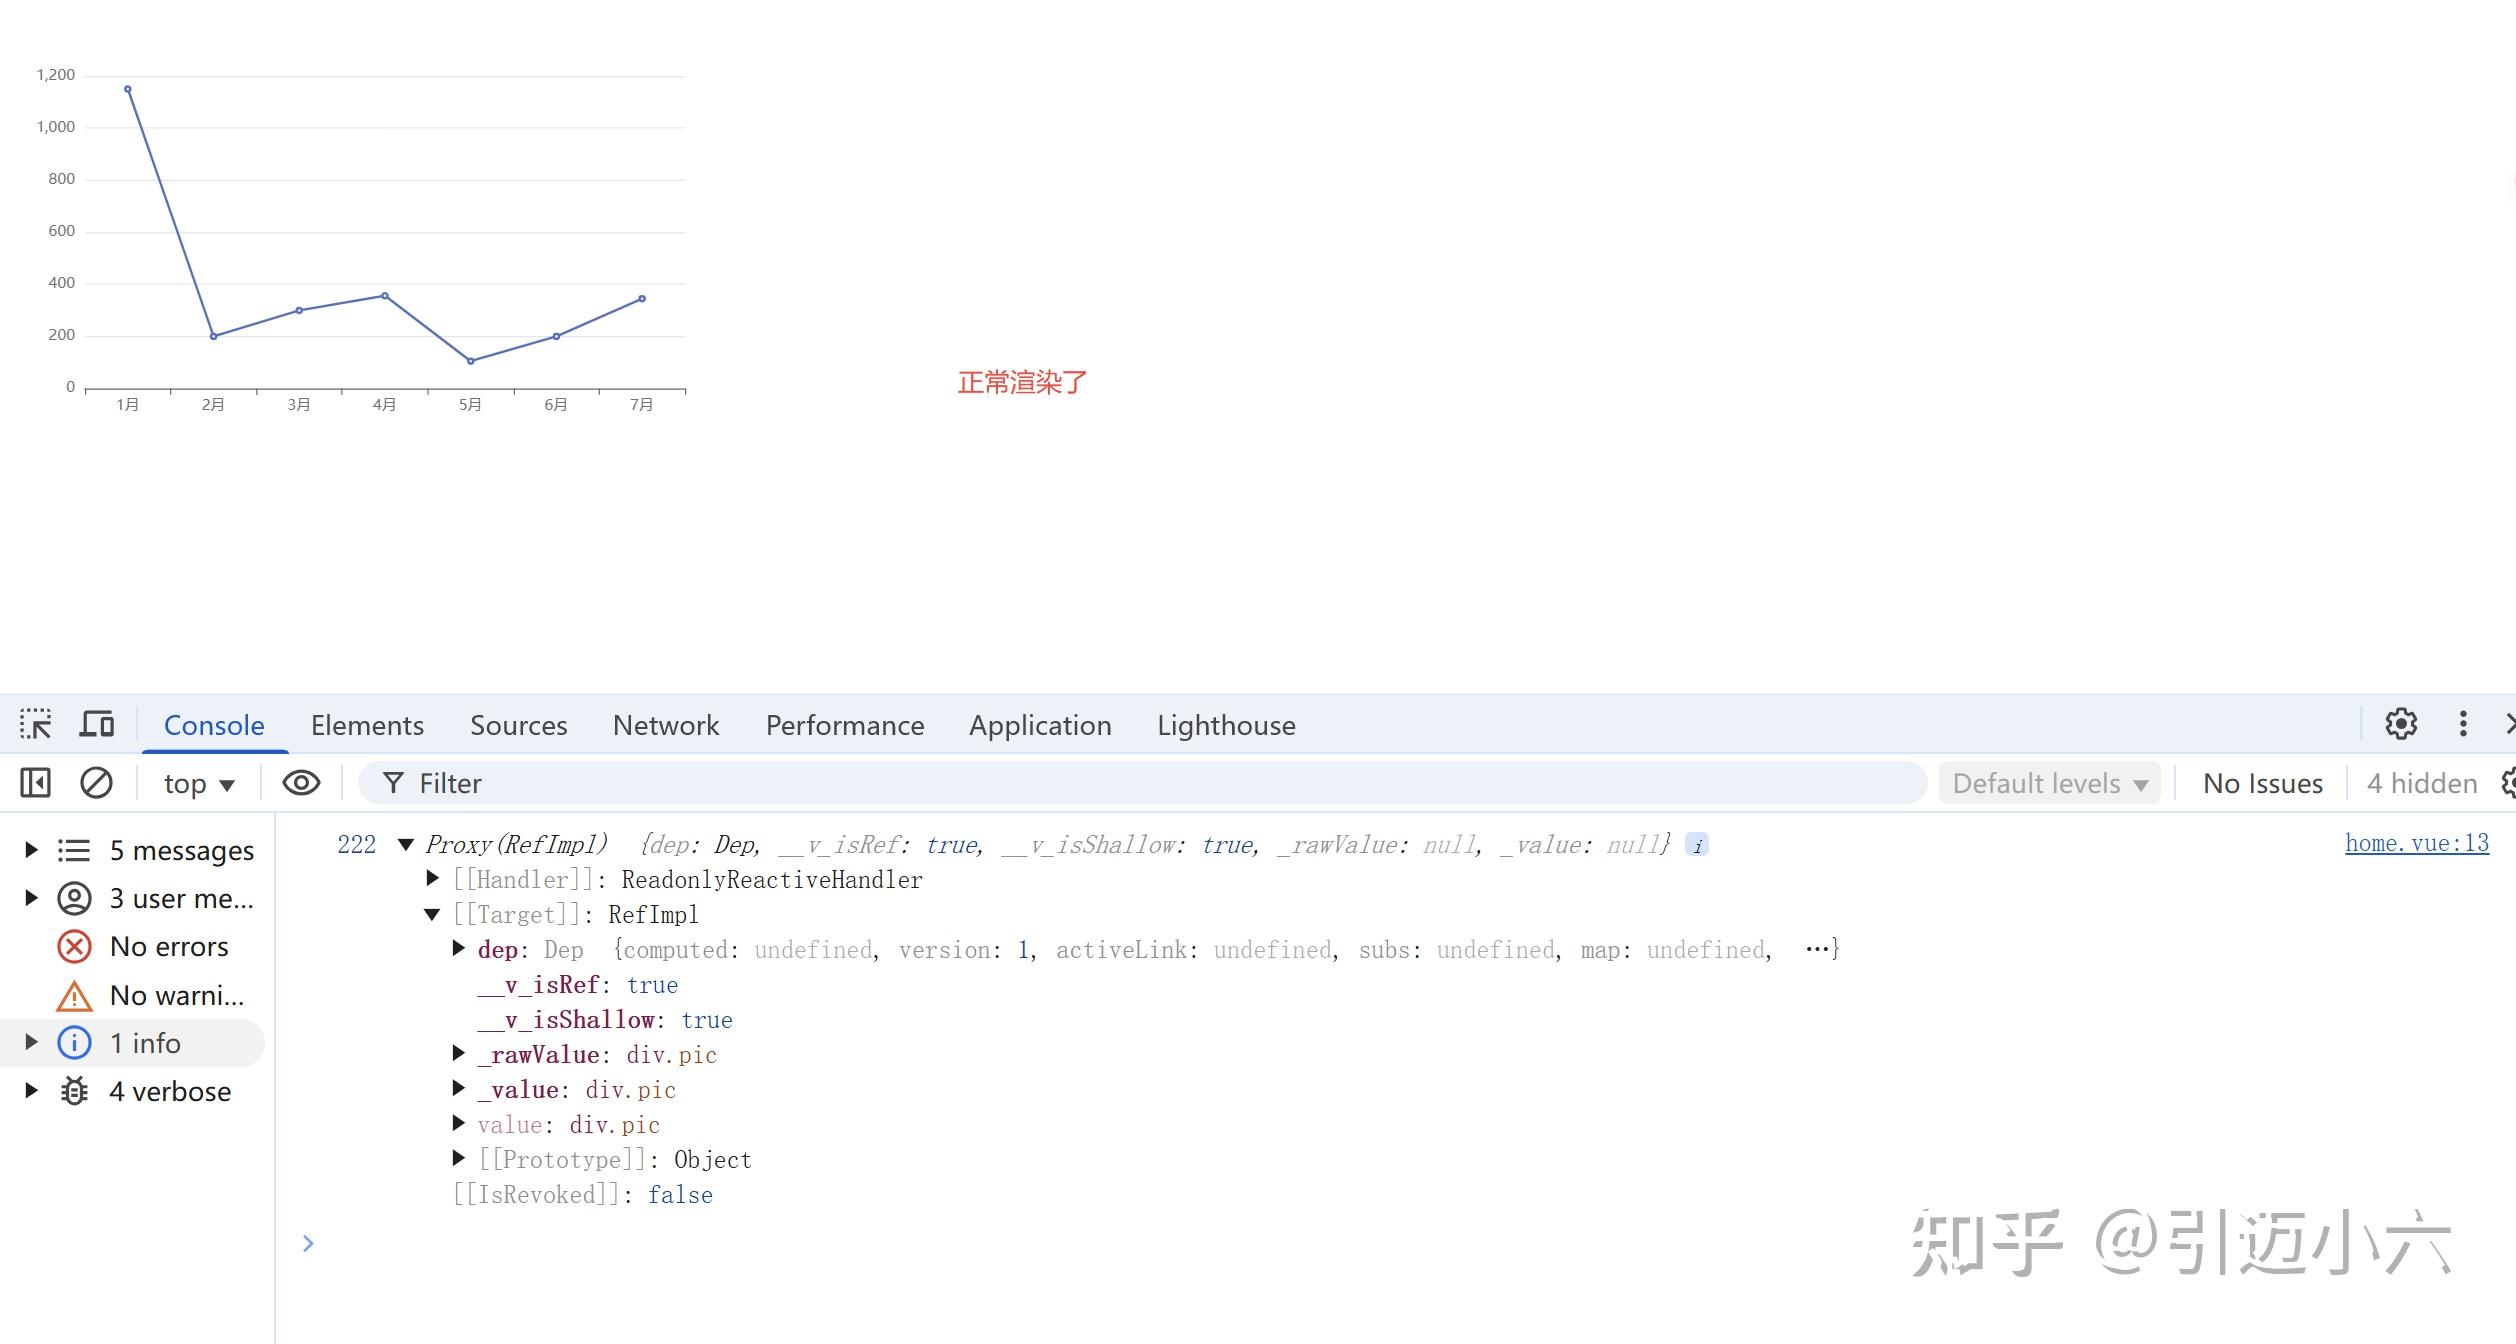This screenshot has width=2516, height=1344.
Task: Collapse the [[Target]] RefImpl entry
Action: [433, 914]
